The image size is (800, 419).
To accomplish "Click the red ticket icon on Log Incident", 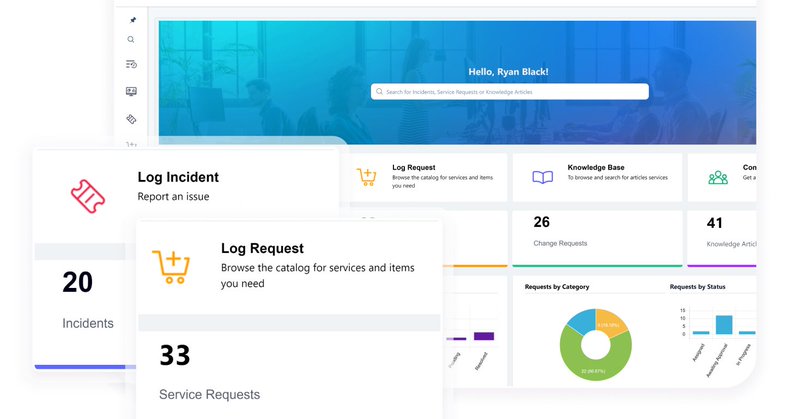I will (88, 196).
